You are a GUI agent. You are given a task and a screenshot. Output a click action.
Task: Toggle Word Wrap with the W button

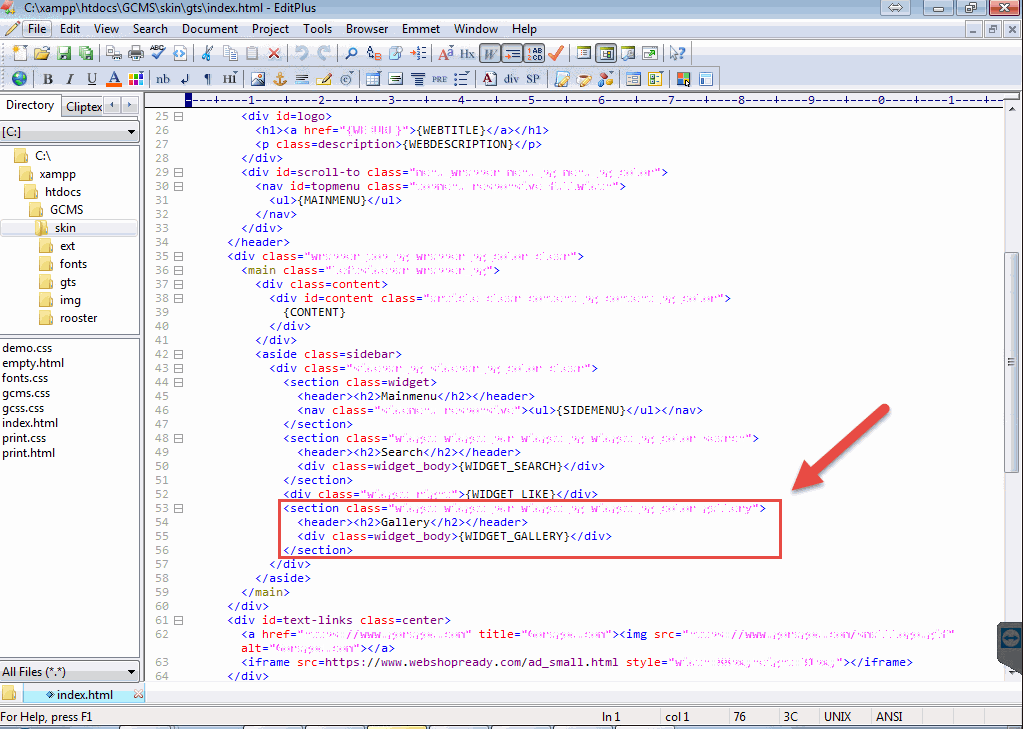click(489, 53)
